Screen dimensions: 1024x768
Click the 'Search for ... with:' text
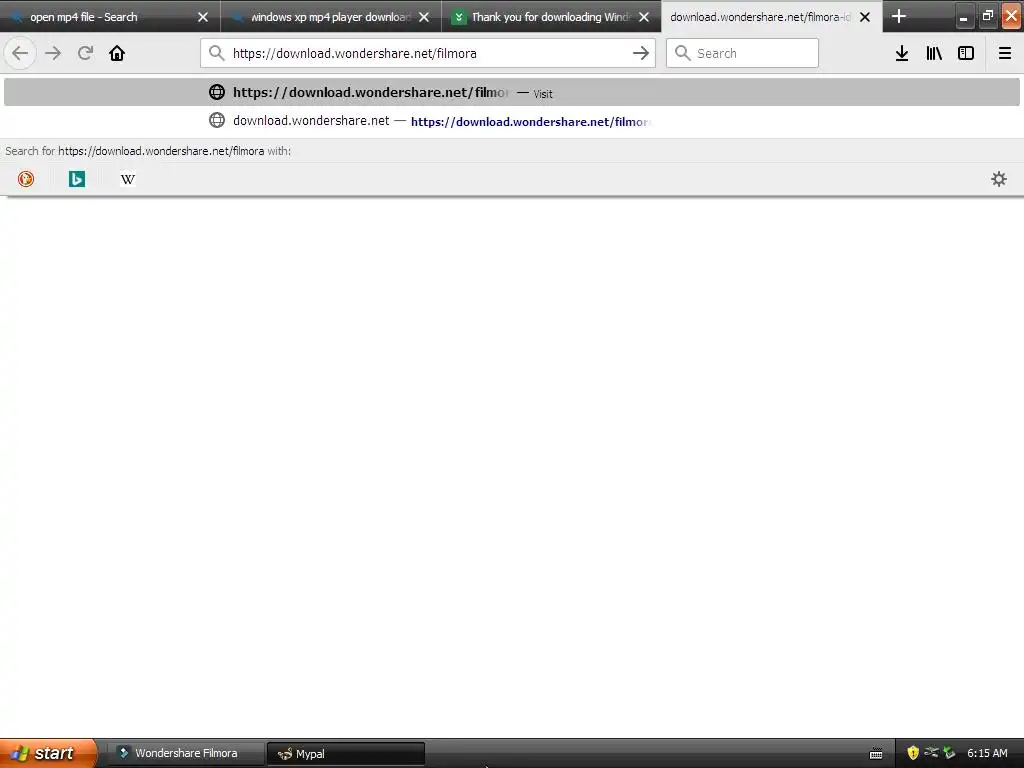point(148,151)
